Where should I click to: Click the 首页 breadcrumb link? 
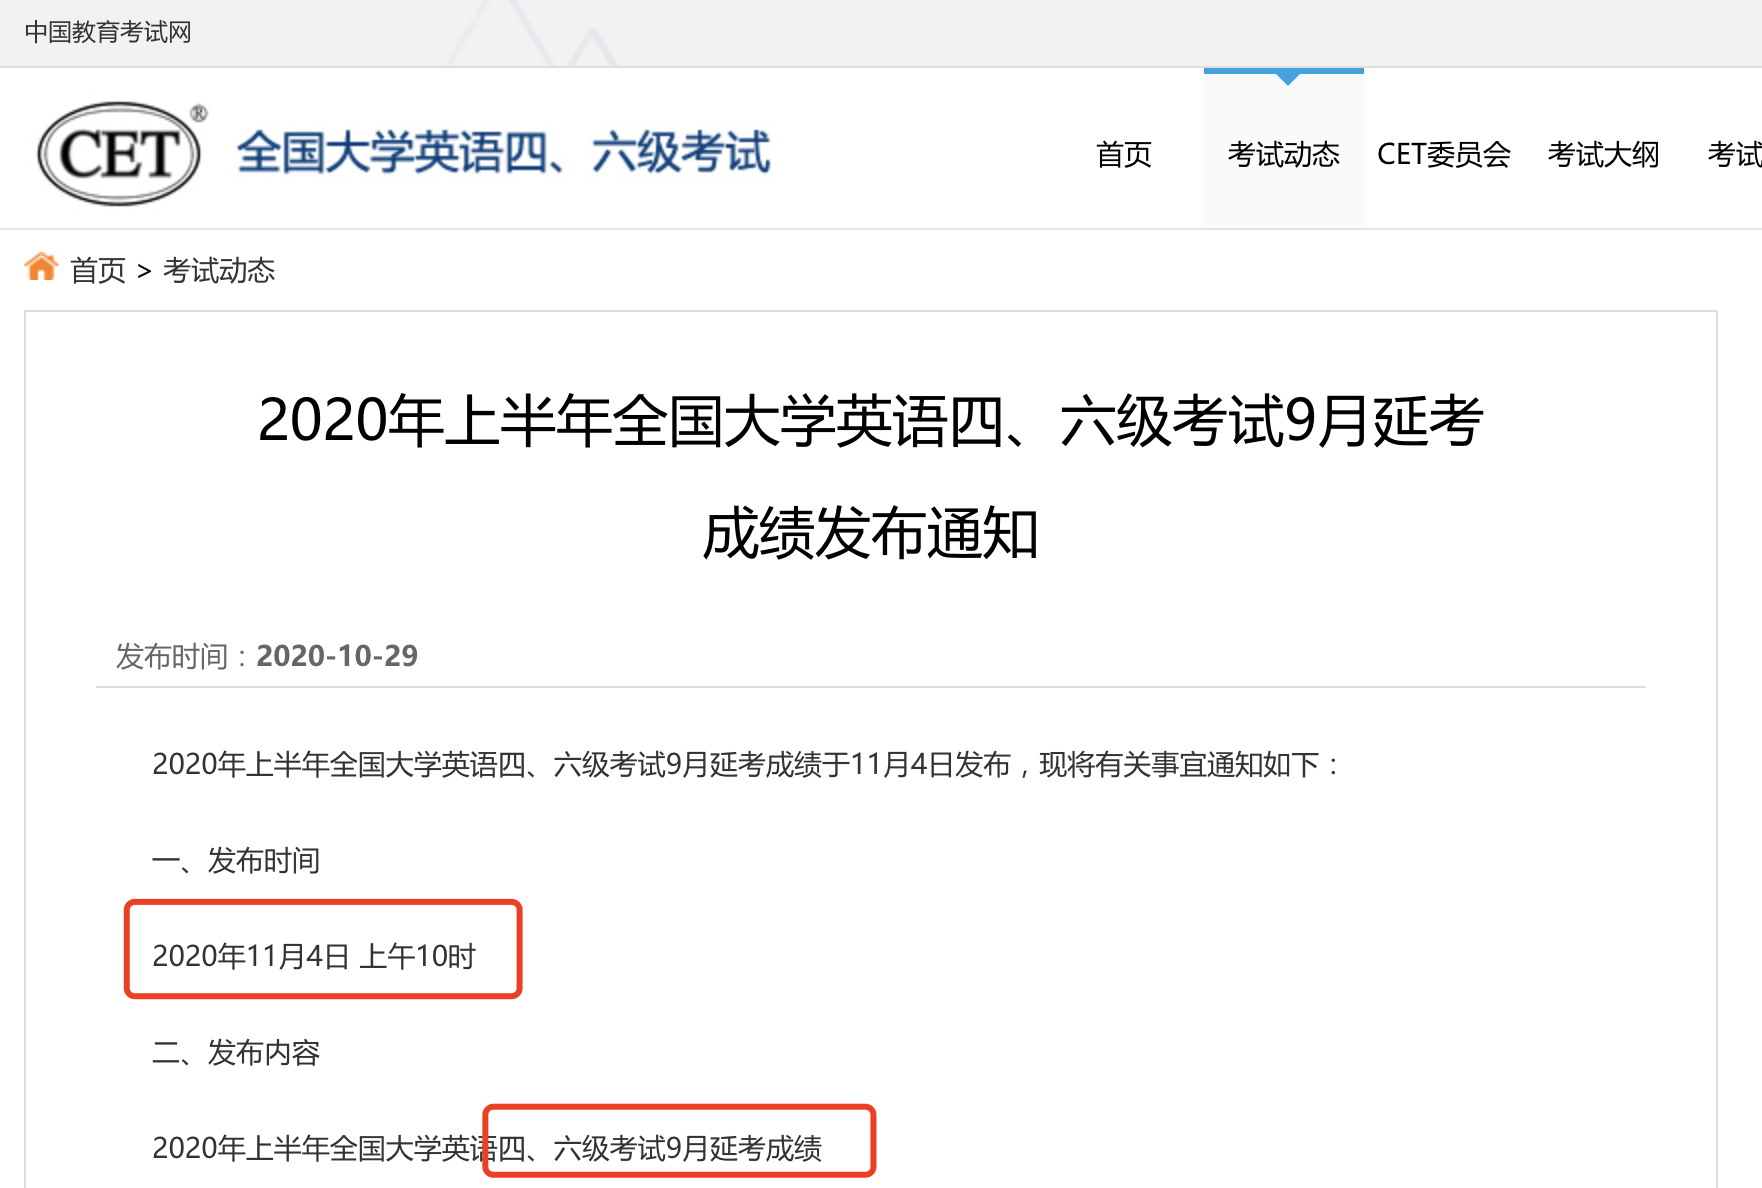(x=98, y=270)
